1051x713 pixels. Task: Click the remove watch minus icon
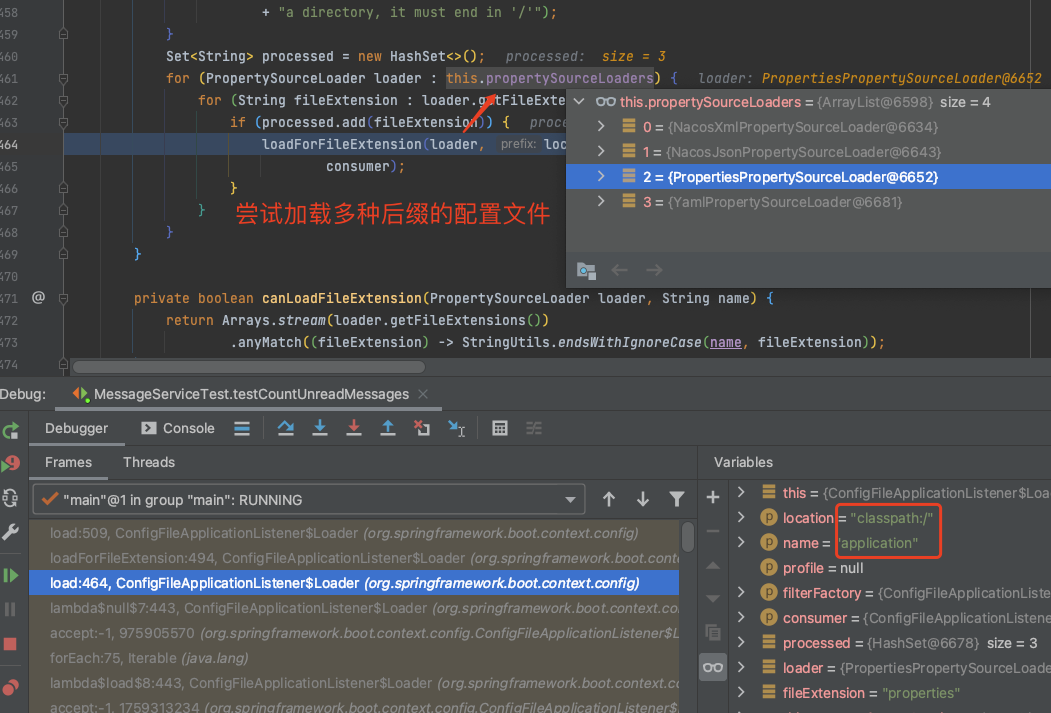(713, 531)
